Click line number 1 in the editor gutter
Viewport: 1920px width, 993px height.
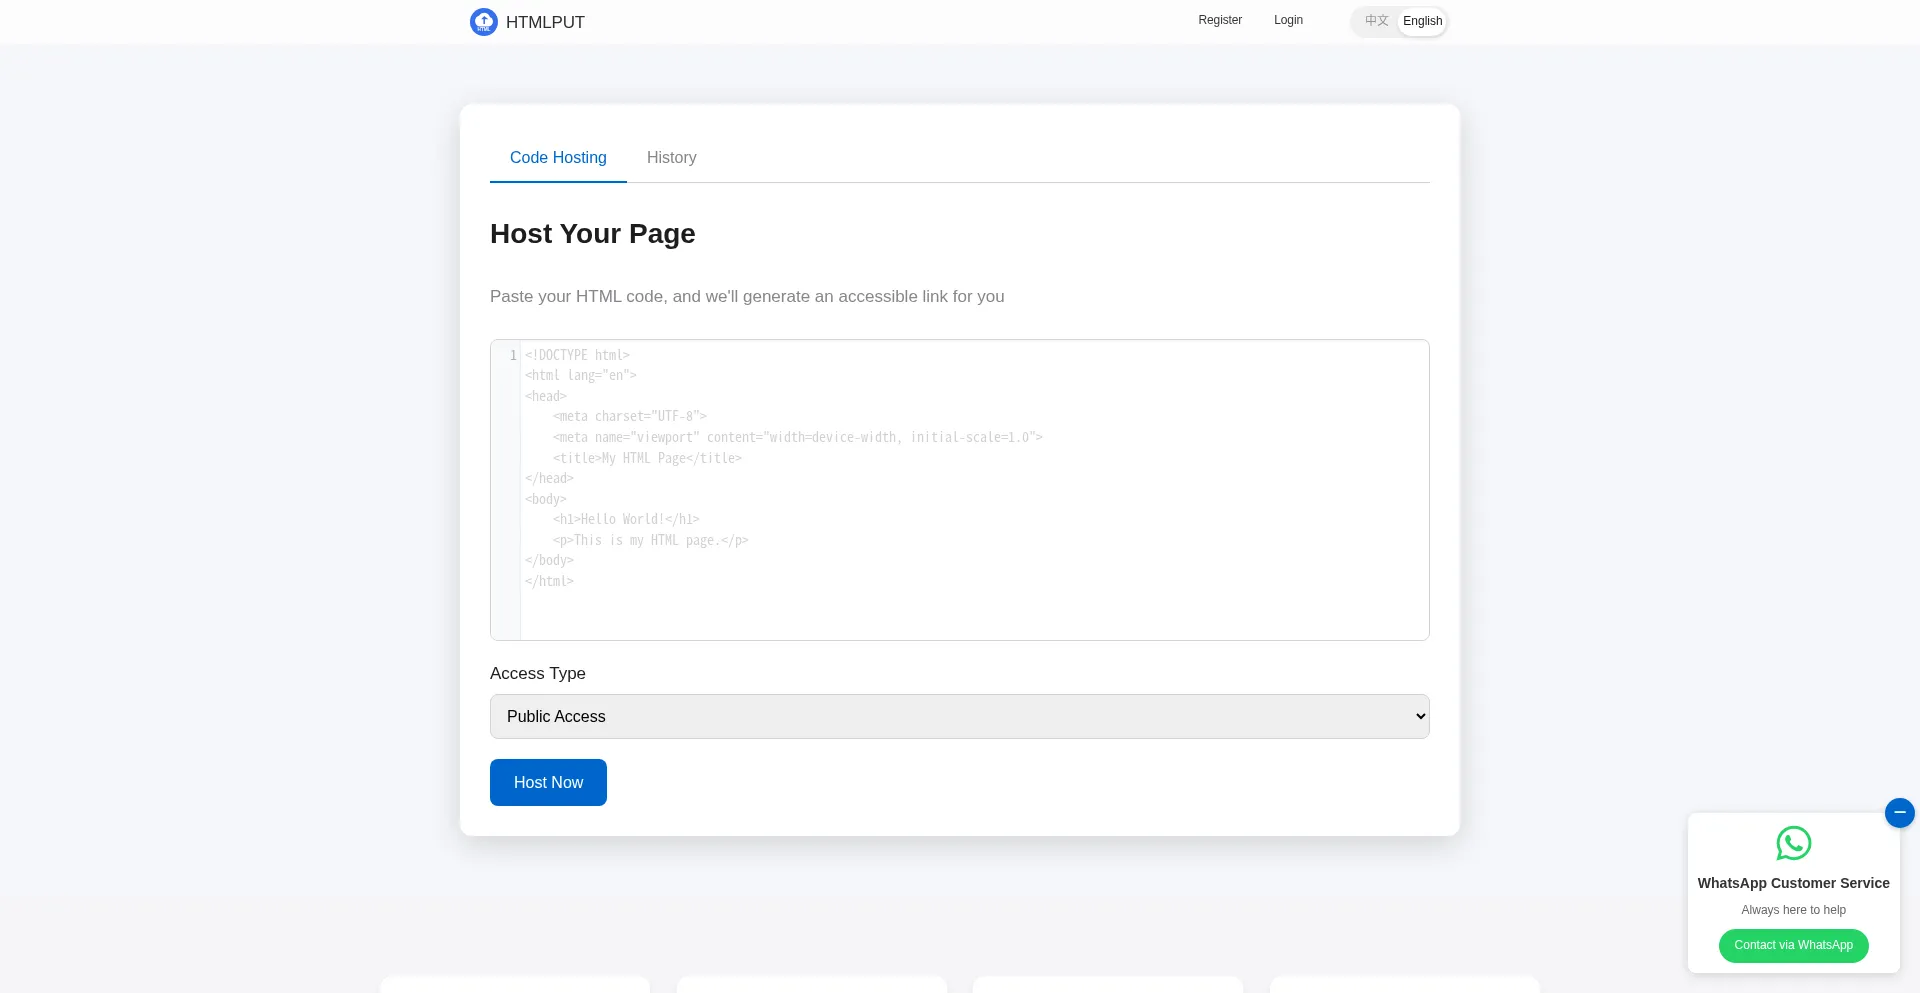(513, 355)
